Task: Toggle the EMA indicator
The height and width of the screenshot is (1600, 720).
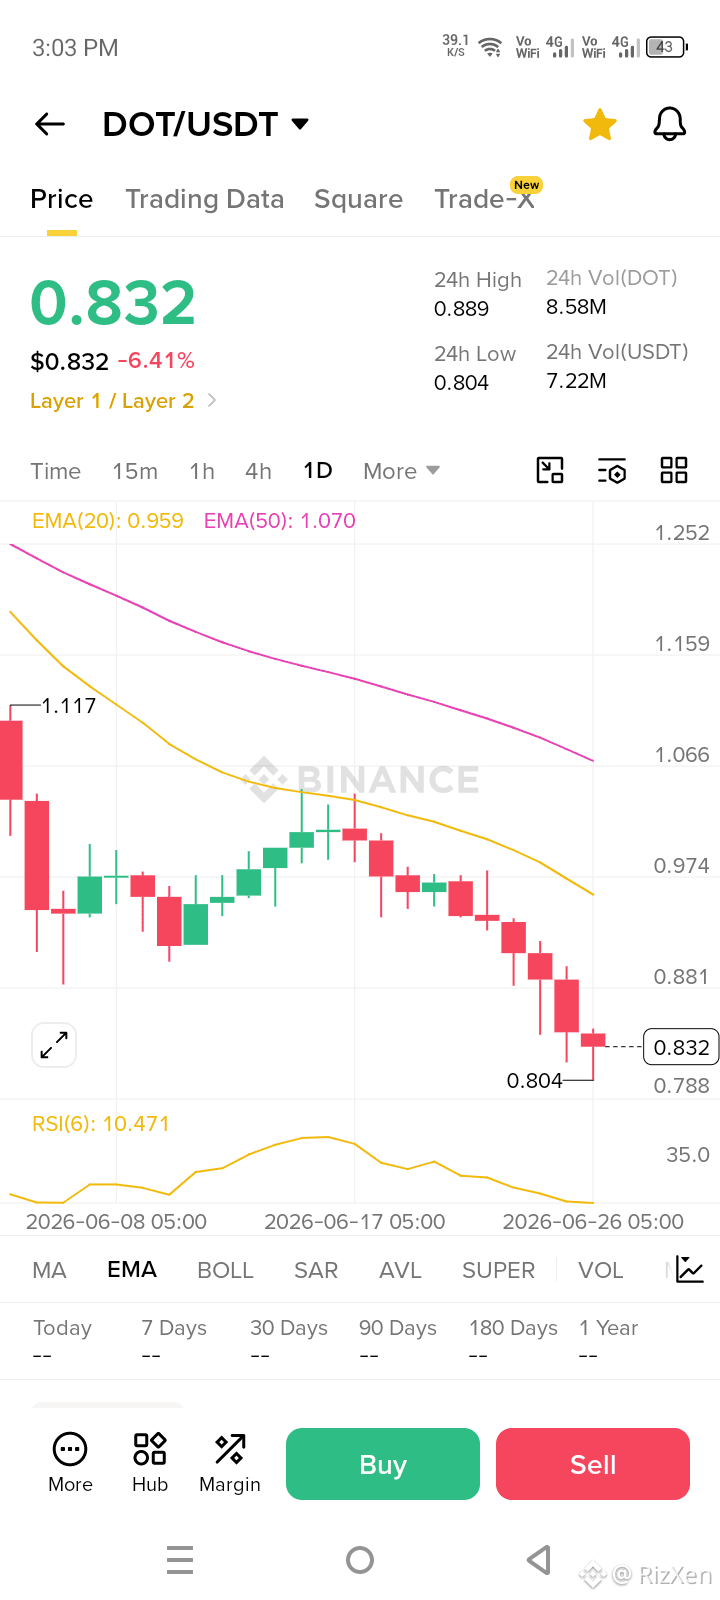Action: tap(132, 1270)
